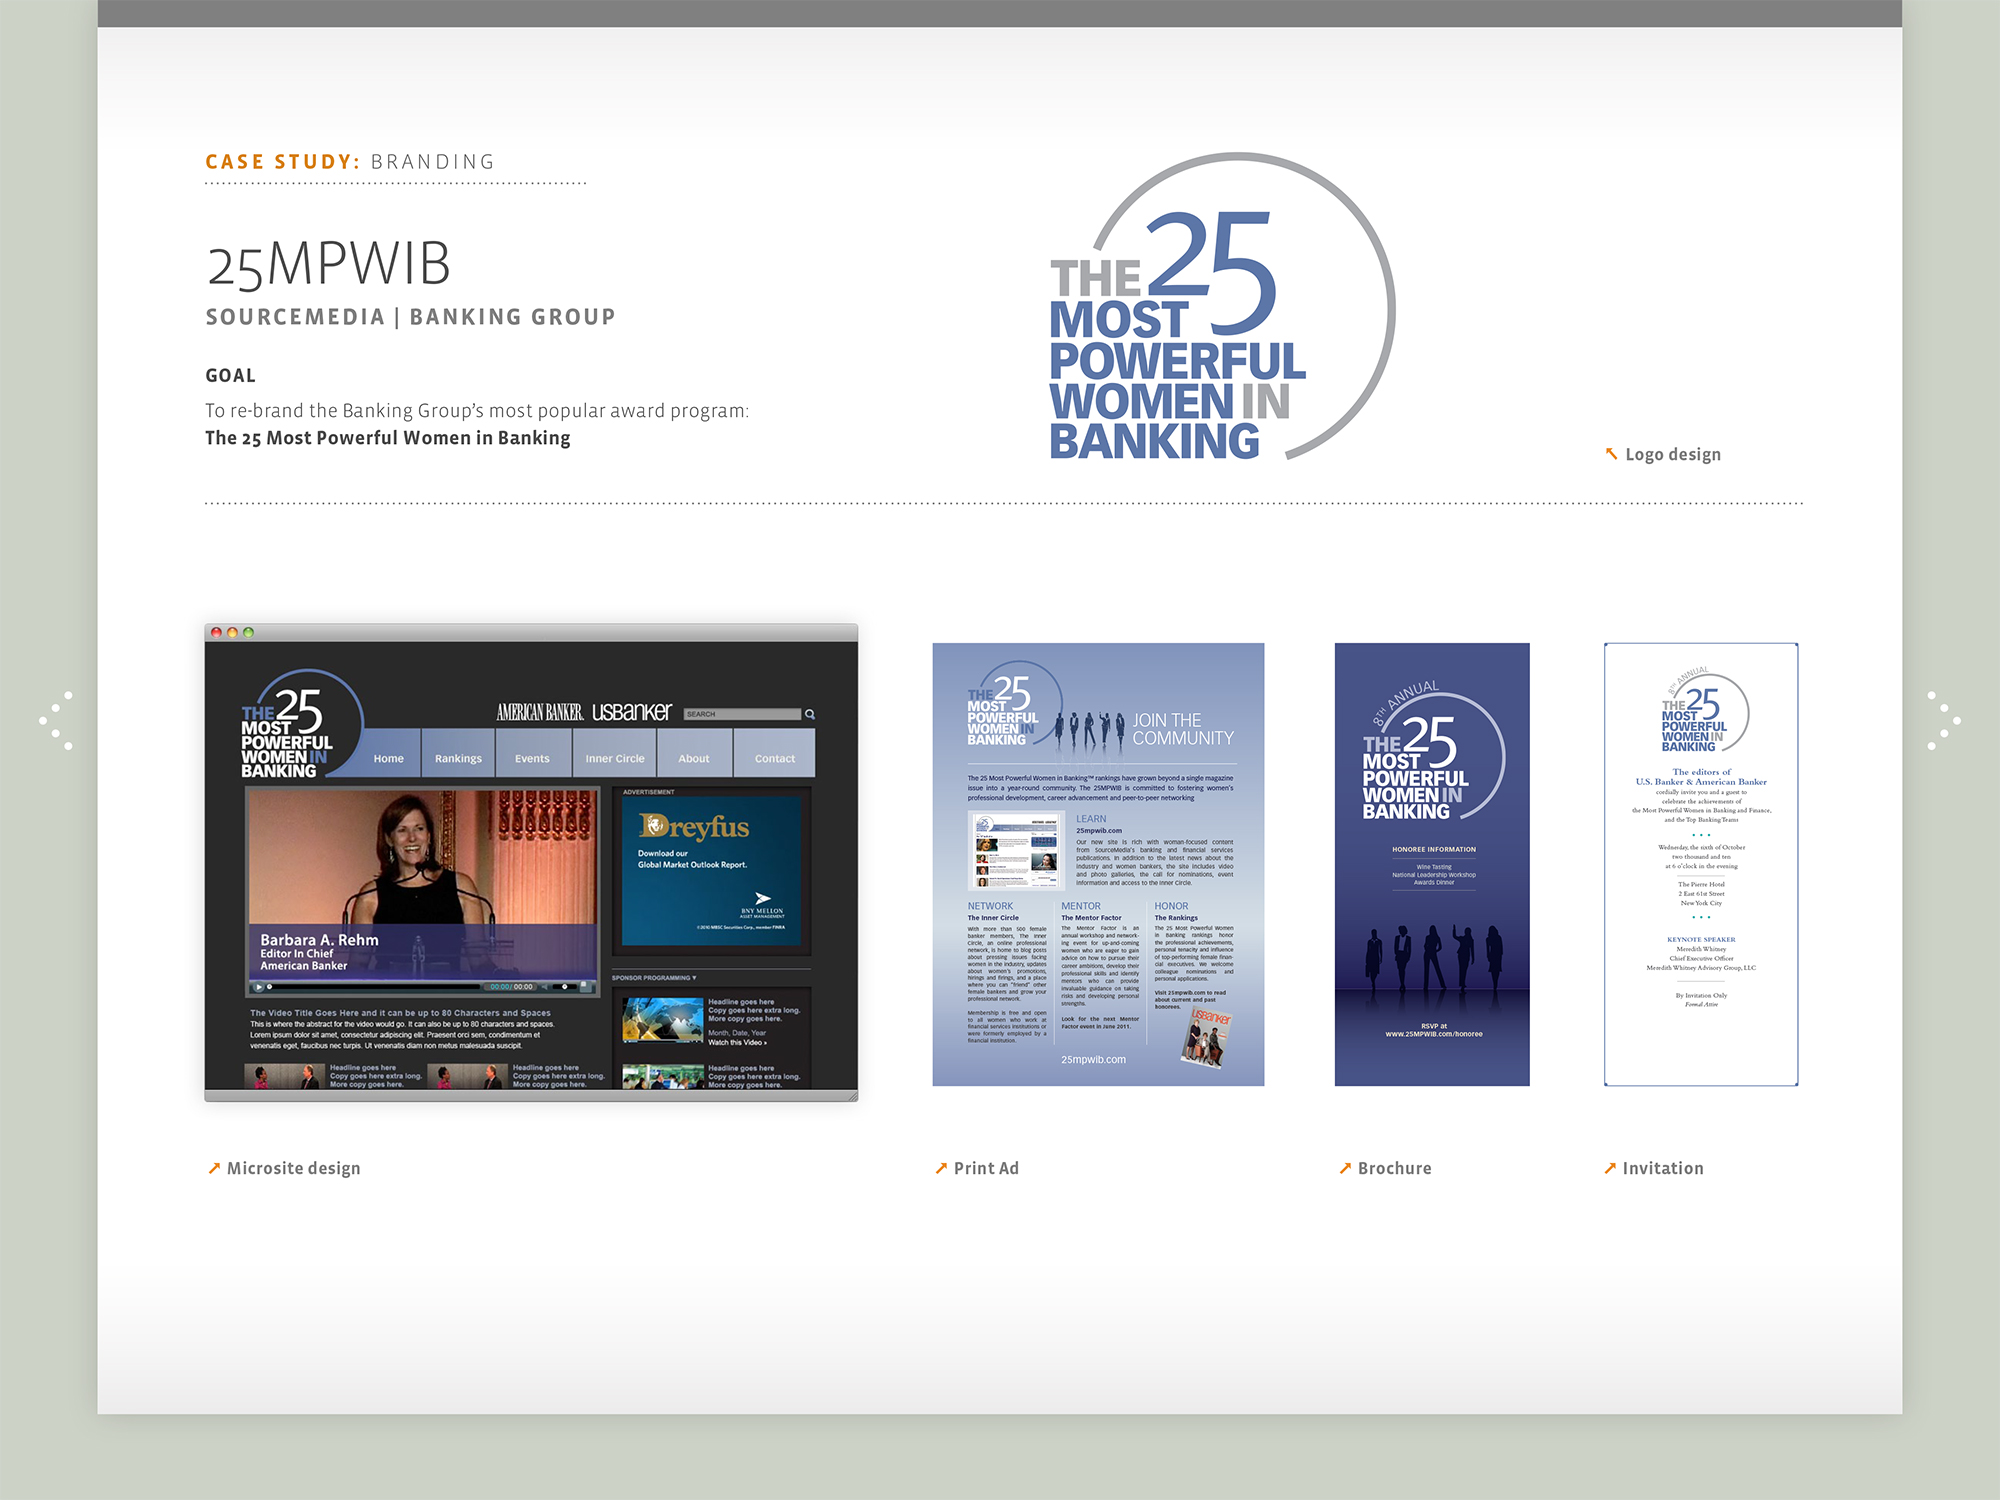2000x1500 pixels.
Task: Click the Microsite design caption
Action: coord(294,1169)
